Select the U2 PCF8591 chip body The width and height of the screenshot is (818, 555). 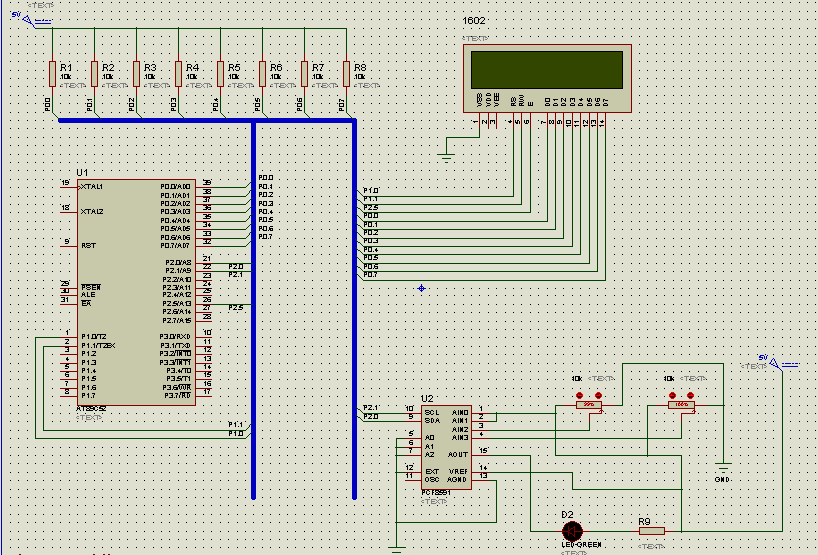(447, 448)
